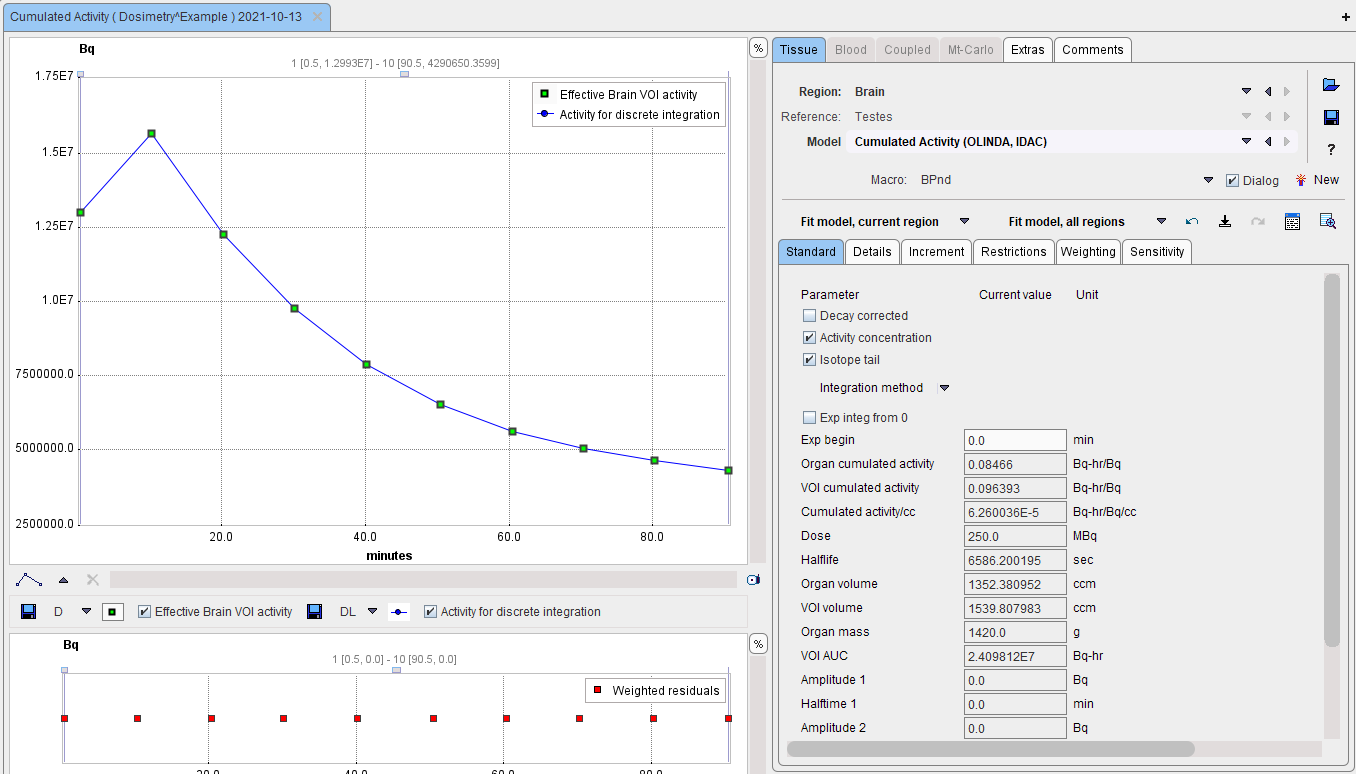Open the Restrictions tab
The height and width of the screenshot is (774, 1356).
pos(1014,252)
